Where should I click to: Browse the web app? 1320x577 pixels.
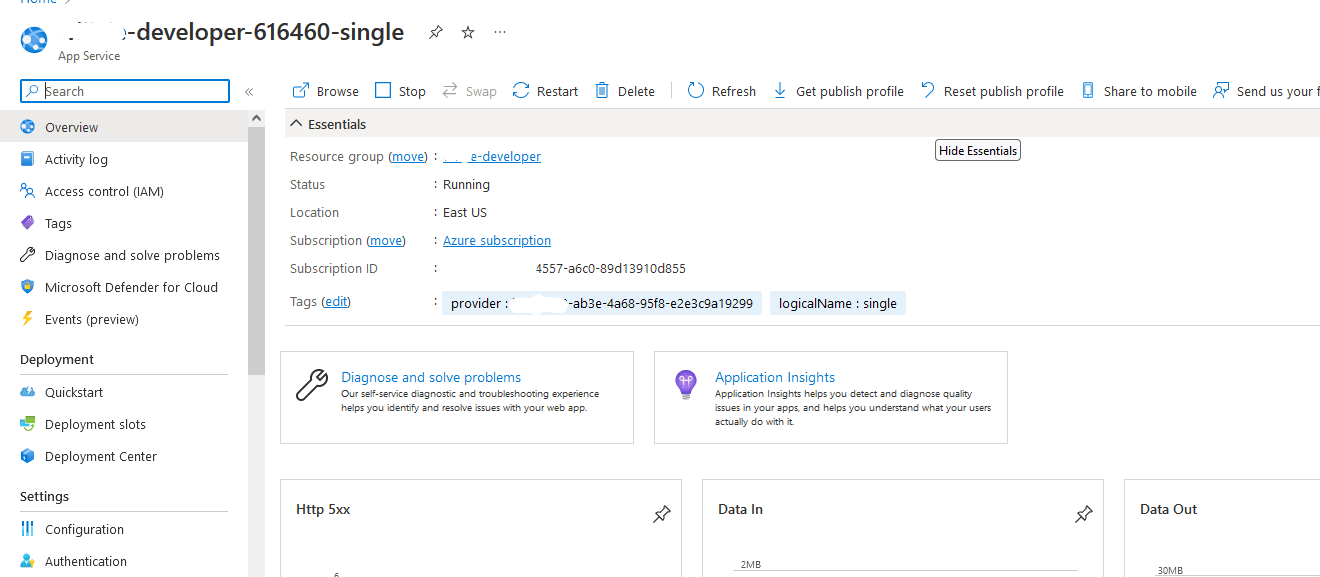point(325,91)
